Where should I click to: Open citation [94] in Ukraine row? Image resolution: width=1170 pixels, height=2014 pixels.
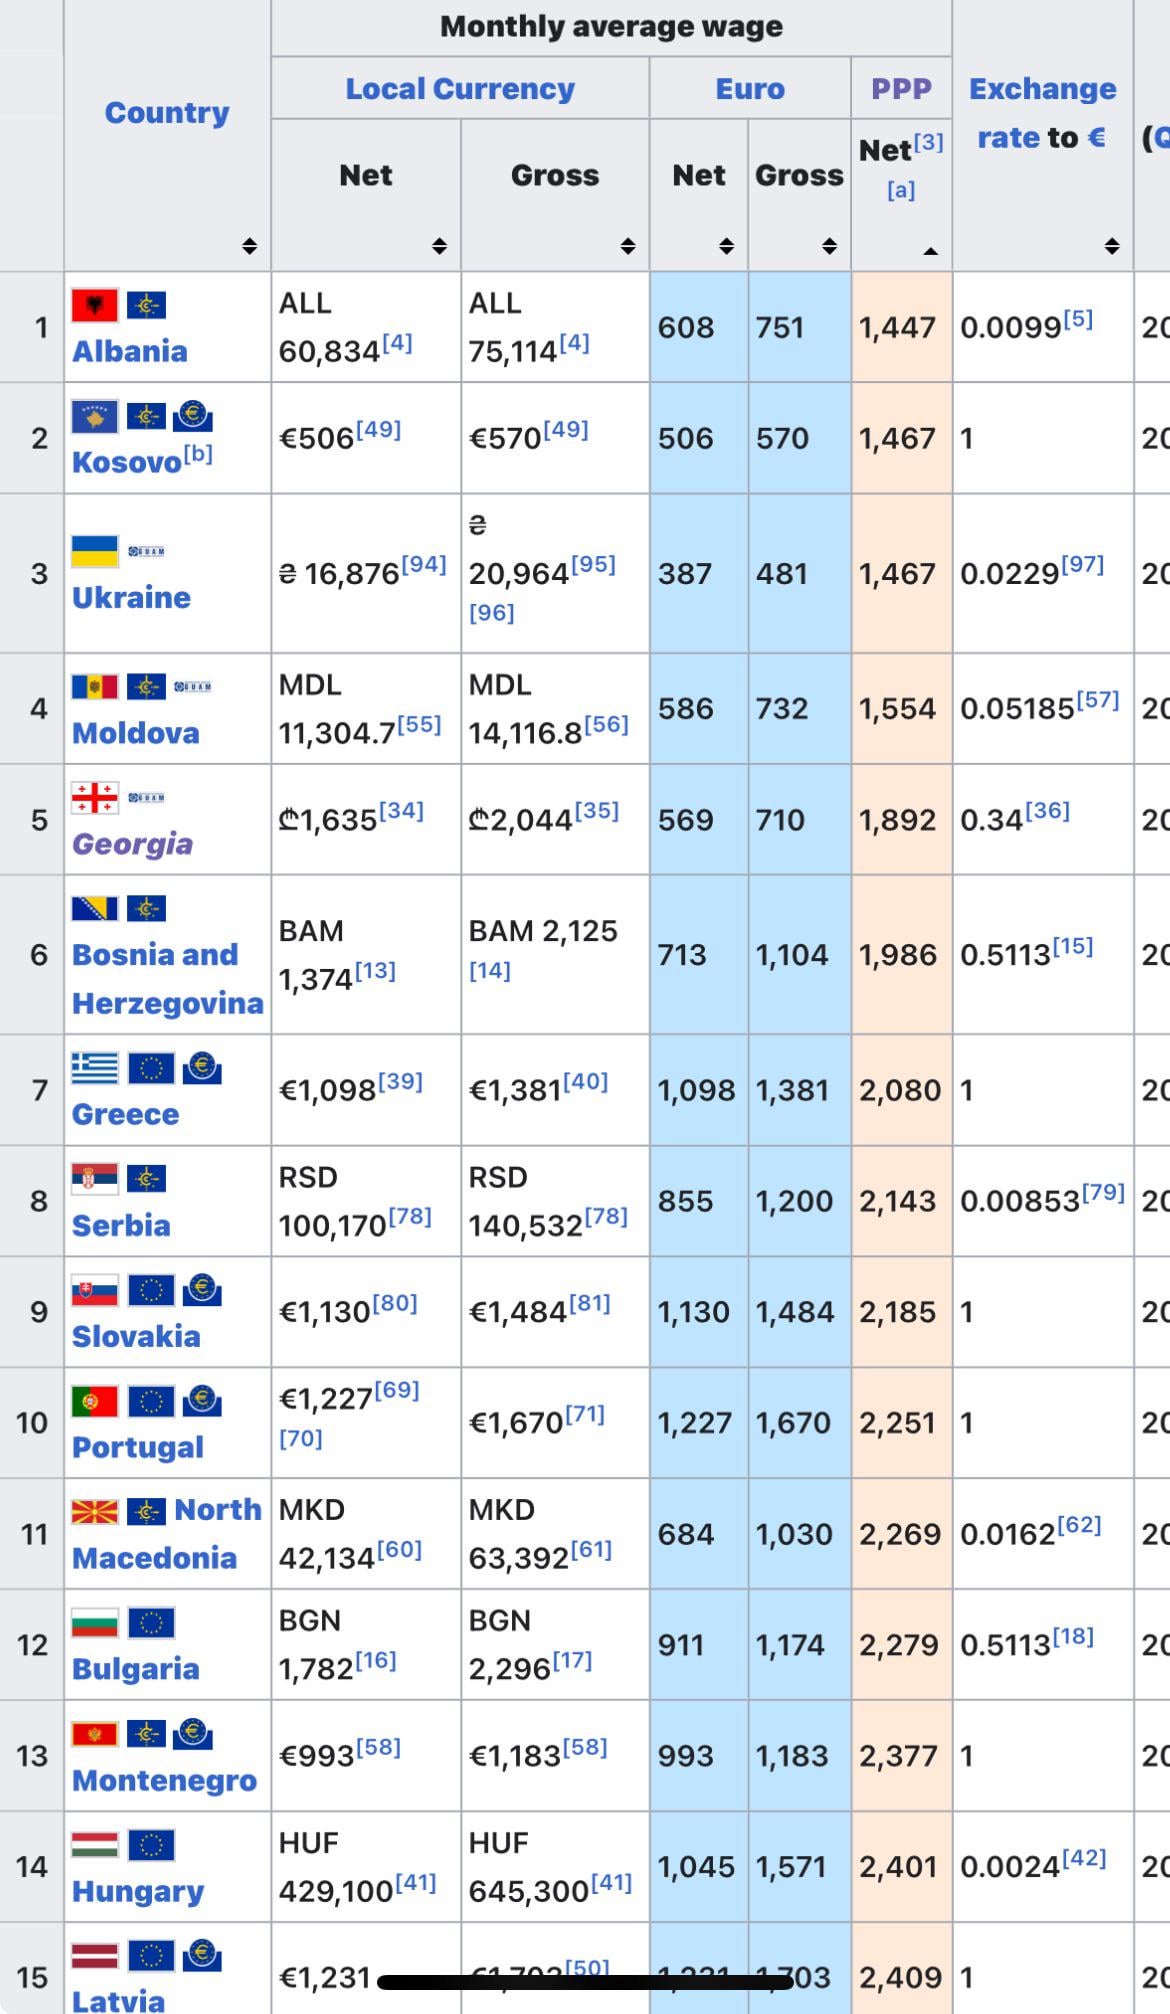424,564
